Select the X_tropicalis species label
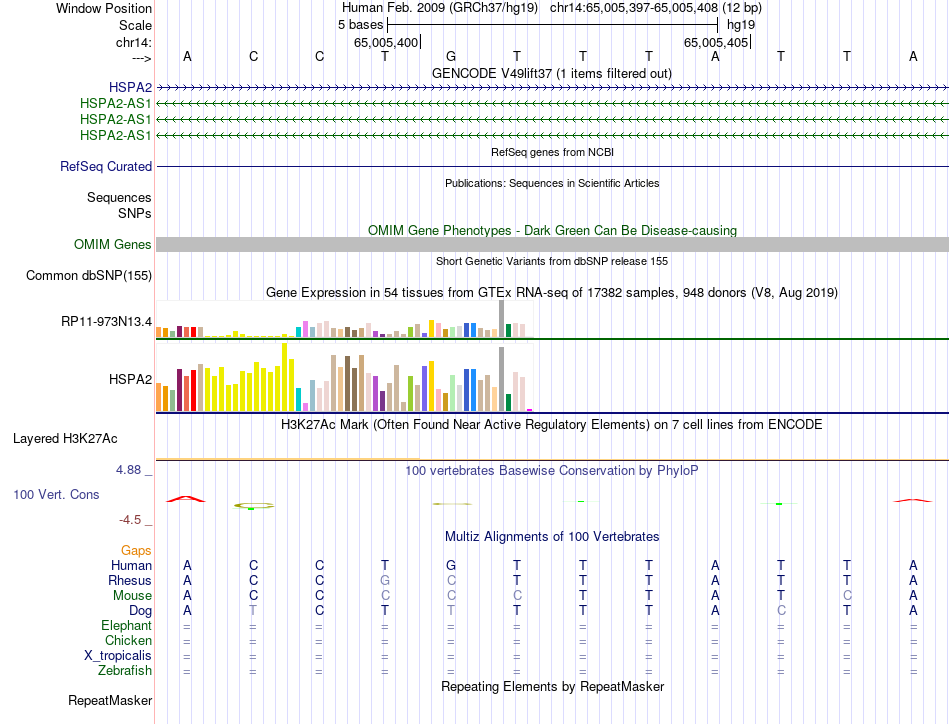This screenshot has width=950, height=724. click(118, 656)
